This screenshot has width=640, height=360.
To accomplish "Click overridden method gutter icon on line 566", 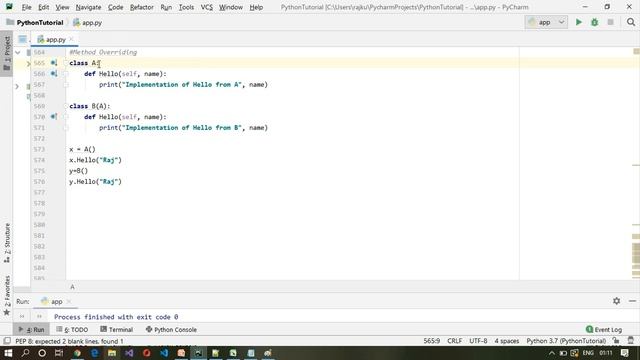I will click(x=54, y=74).
